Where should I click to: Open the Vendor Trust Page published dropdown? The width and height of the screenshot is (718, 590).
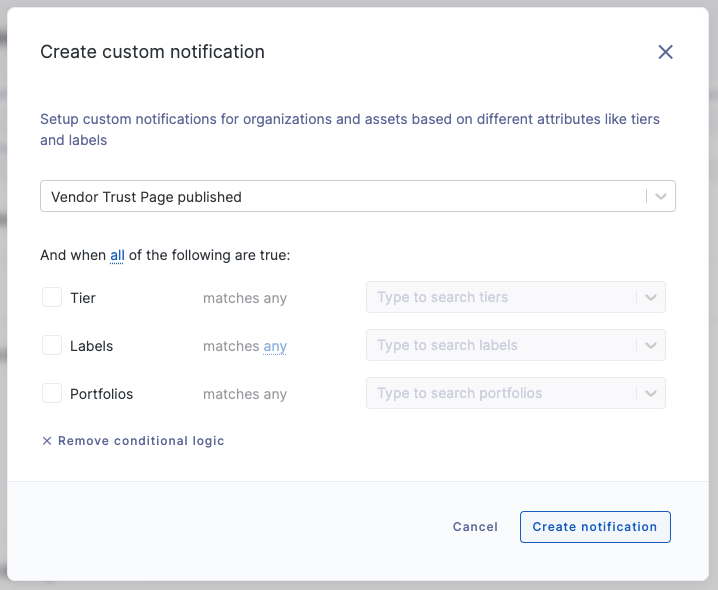358,196
